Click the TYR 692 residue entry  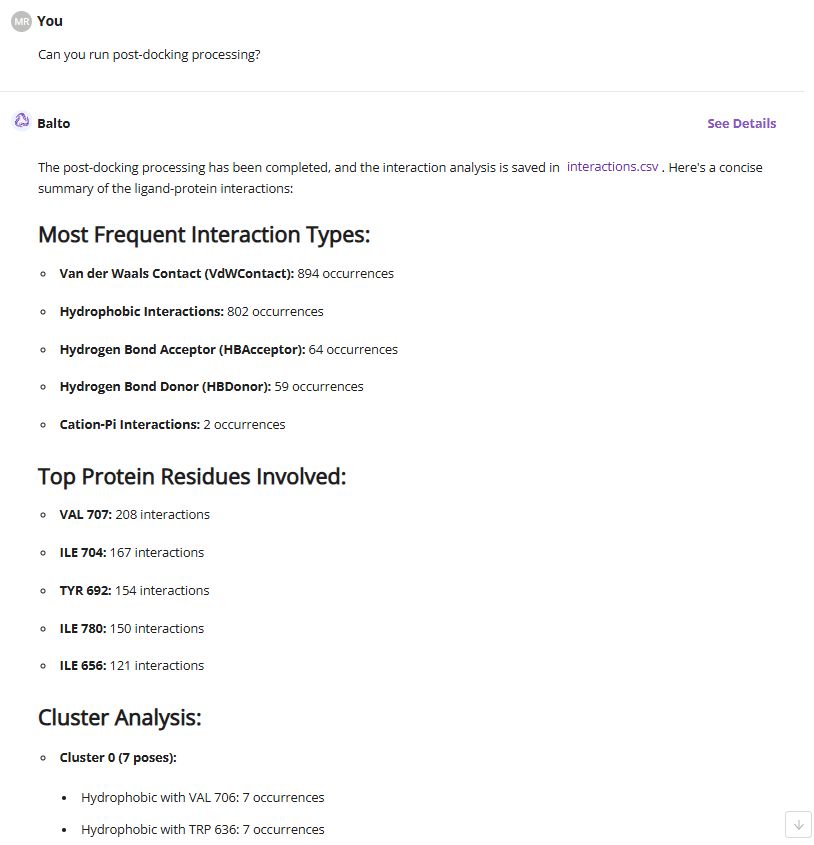coord(134,590)
